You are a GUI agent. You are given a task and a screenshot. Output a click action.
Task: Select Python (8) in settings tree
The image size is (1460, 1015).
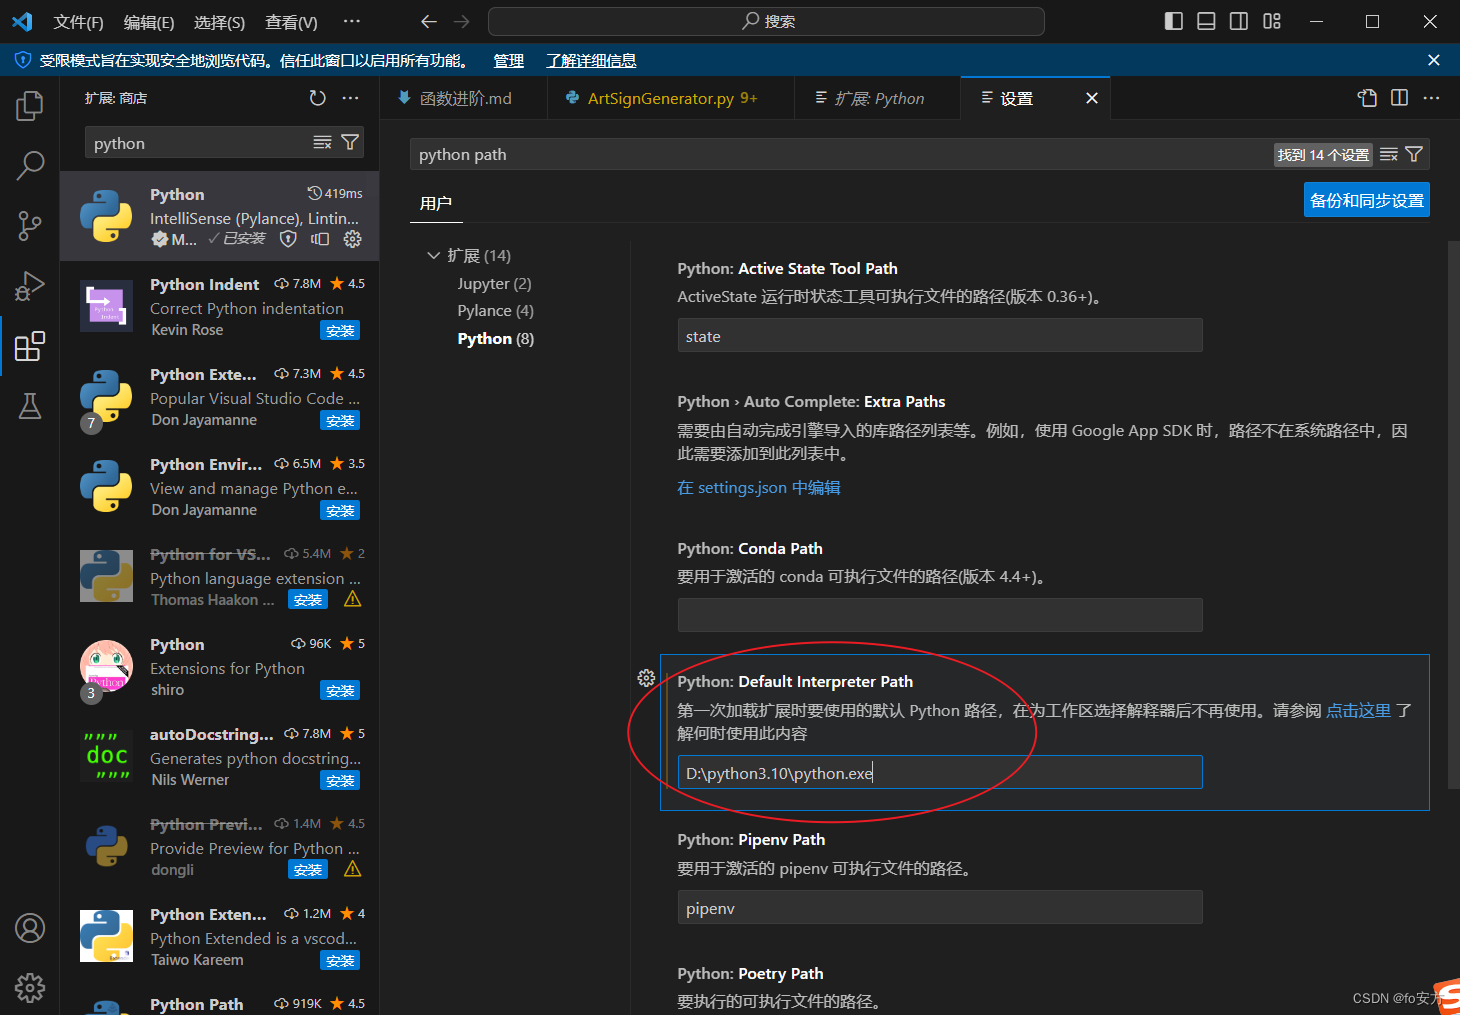click(x=495, y=339)
